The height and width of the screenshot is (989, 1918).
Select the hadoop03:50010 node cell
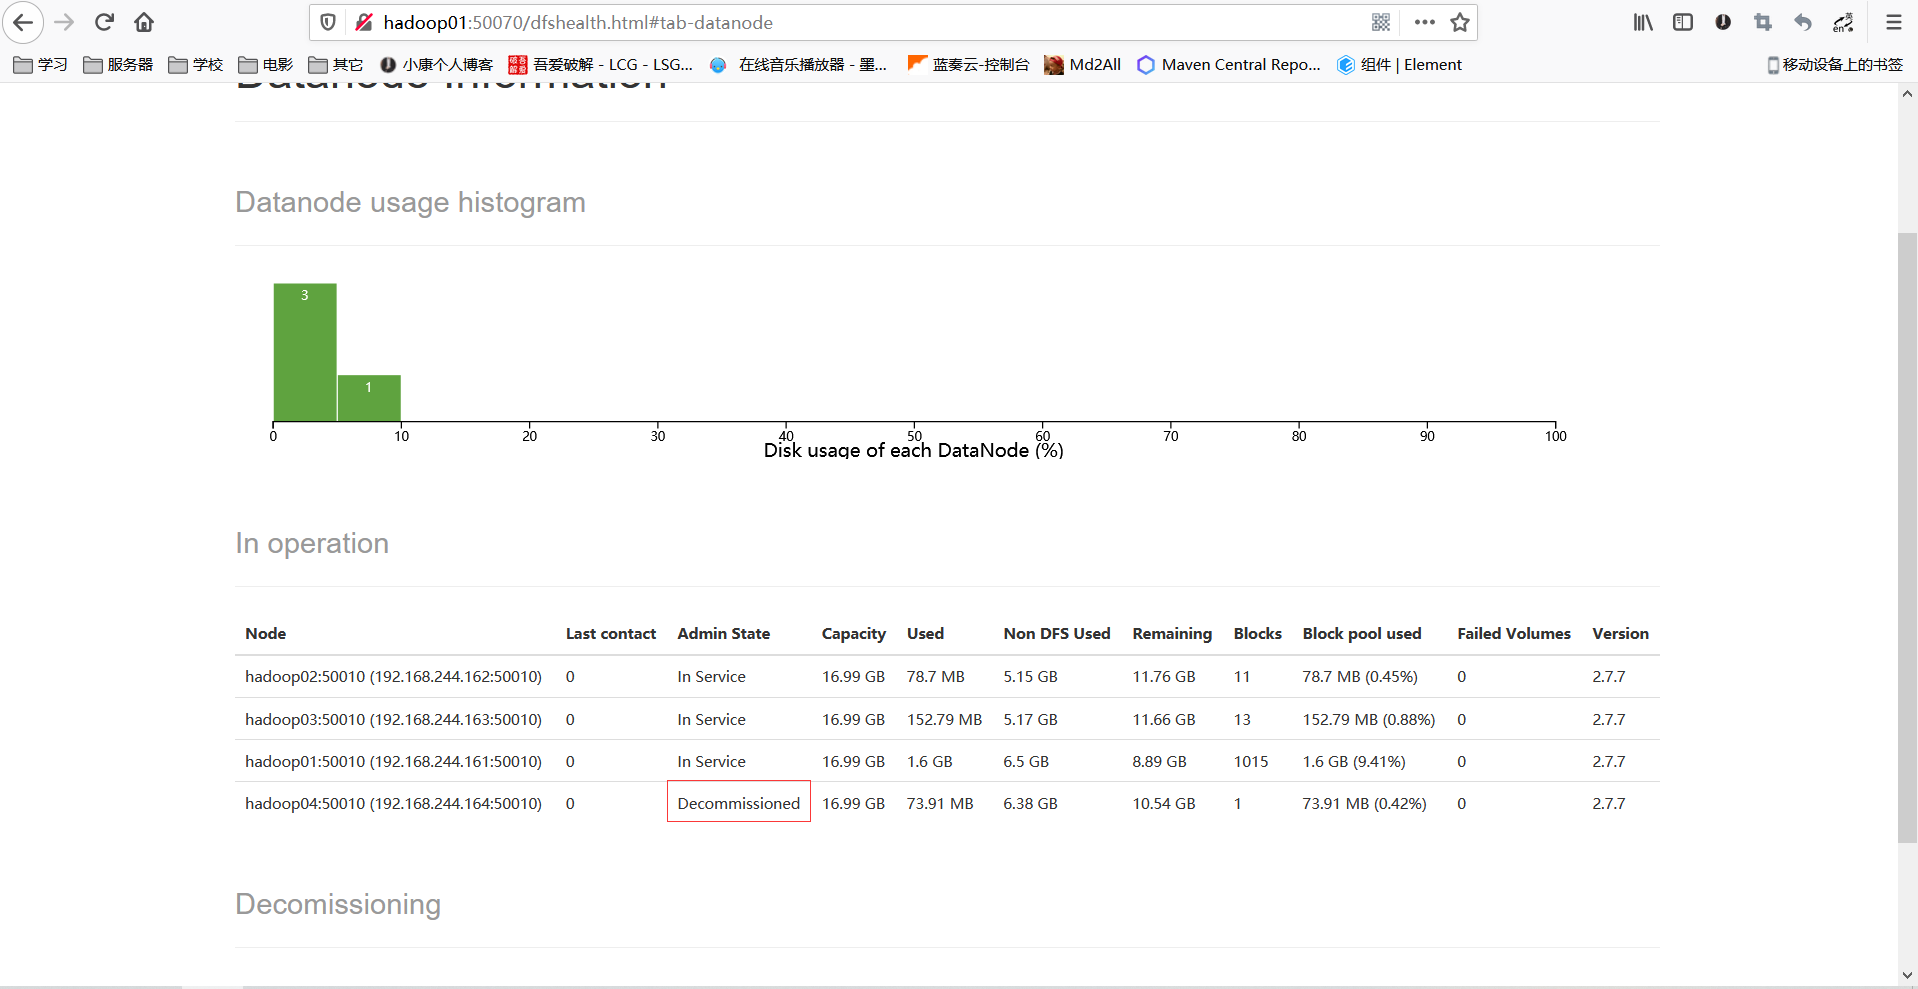pyautogui.click(x=394, y=720)
